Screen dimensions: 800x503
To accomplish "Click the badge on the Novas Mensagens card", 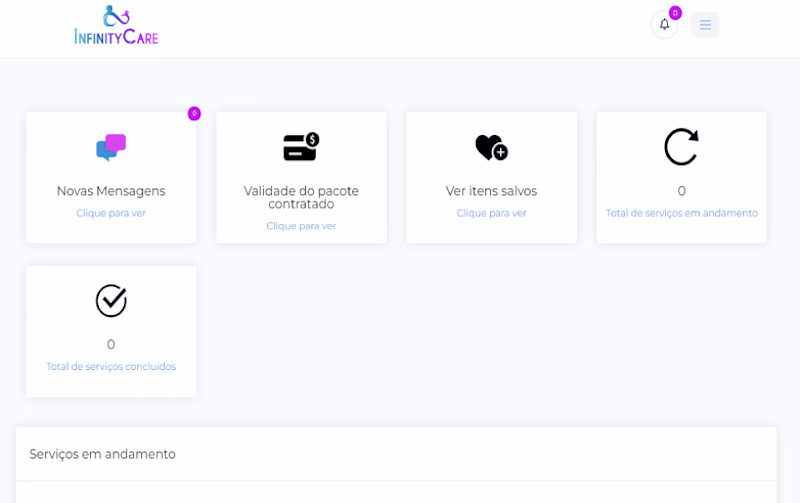I will tap(194, 113).
